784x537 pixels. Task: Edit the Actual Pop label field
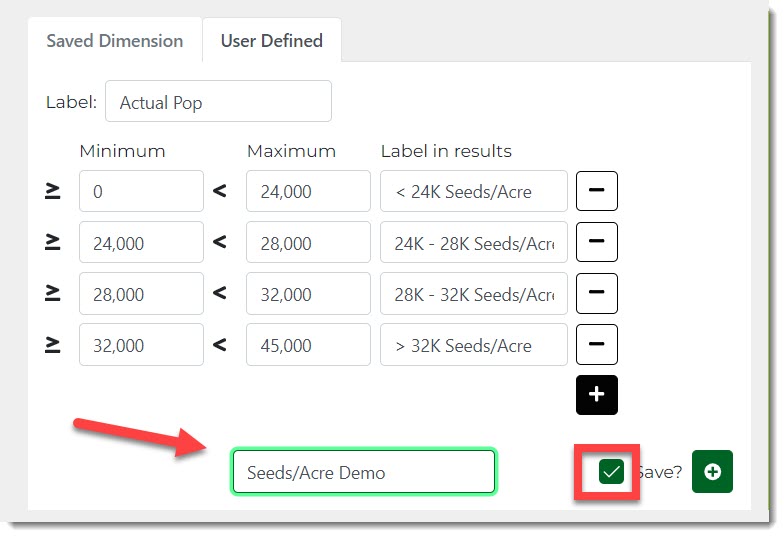click(218, 102)
